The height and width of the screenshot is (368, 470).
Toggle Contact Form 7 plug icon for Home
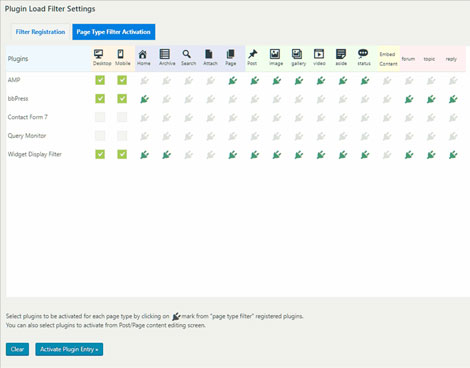[x=144, y=118]
